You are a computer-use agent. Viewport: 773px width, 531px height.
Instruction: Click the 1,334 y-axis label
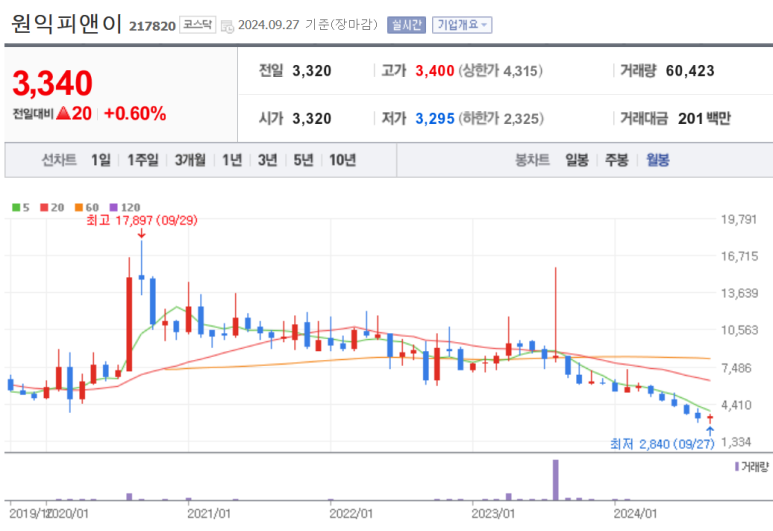tap(737, 442)
